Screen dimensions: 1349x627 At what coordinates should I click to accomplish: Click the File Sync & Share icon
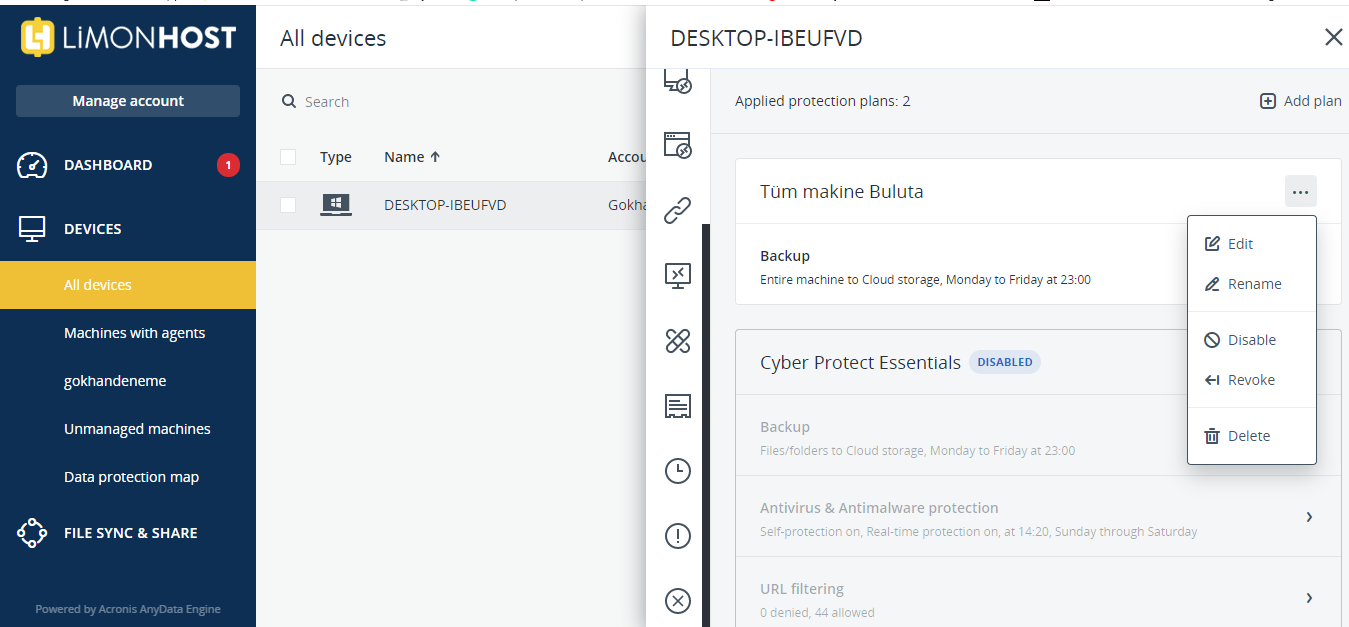click(x=32, y=533)
